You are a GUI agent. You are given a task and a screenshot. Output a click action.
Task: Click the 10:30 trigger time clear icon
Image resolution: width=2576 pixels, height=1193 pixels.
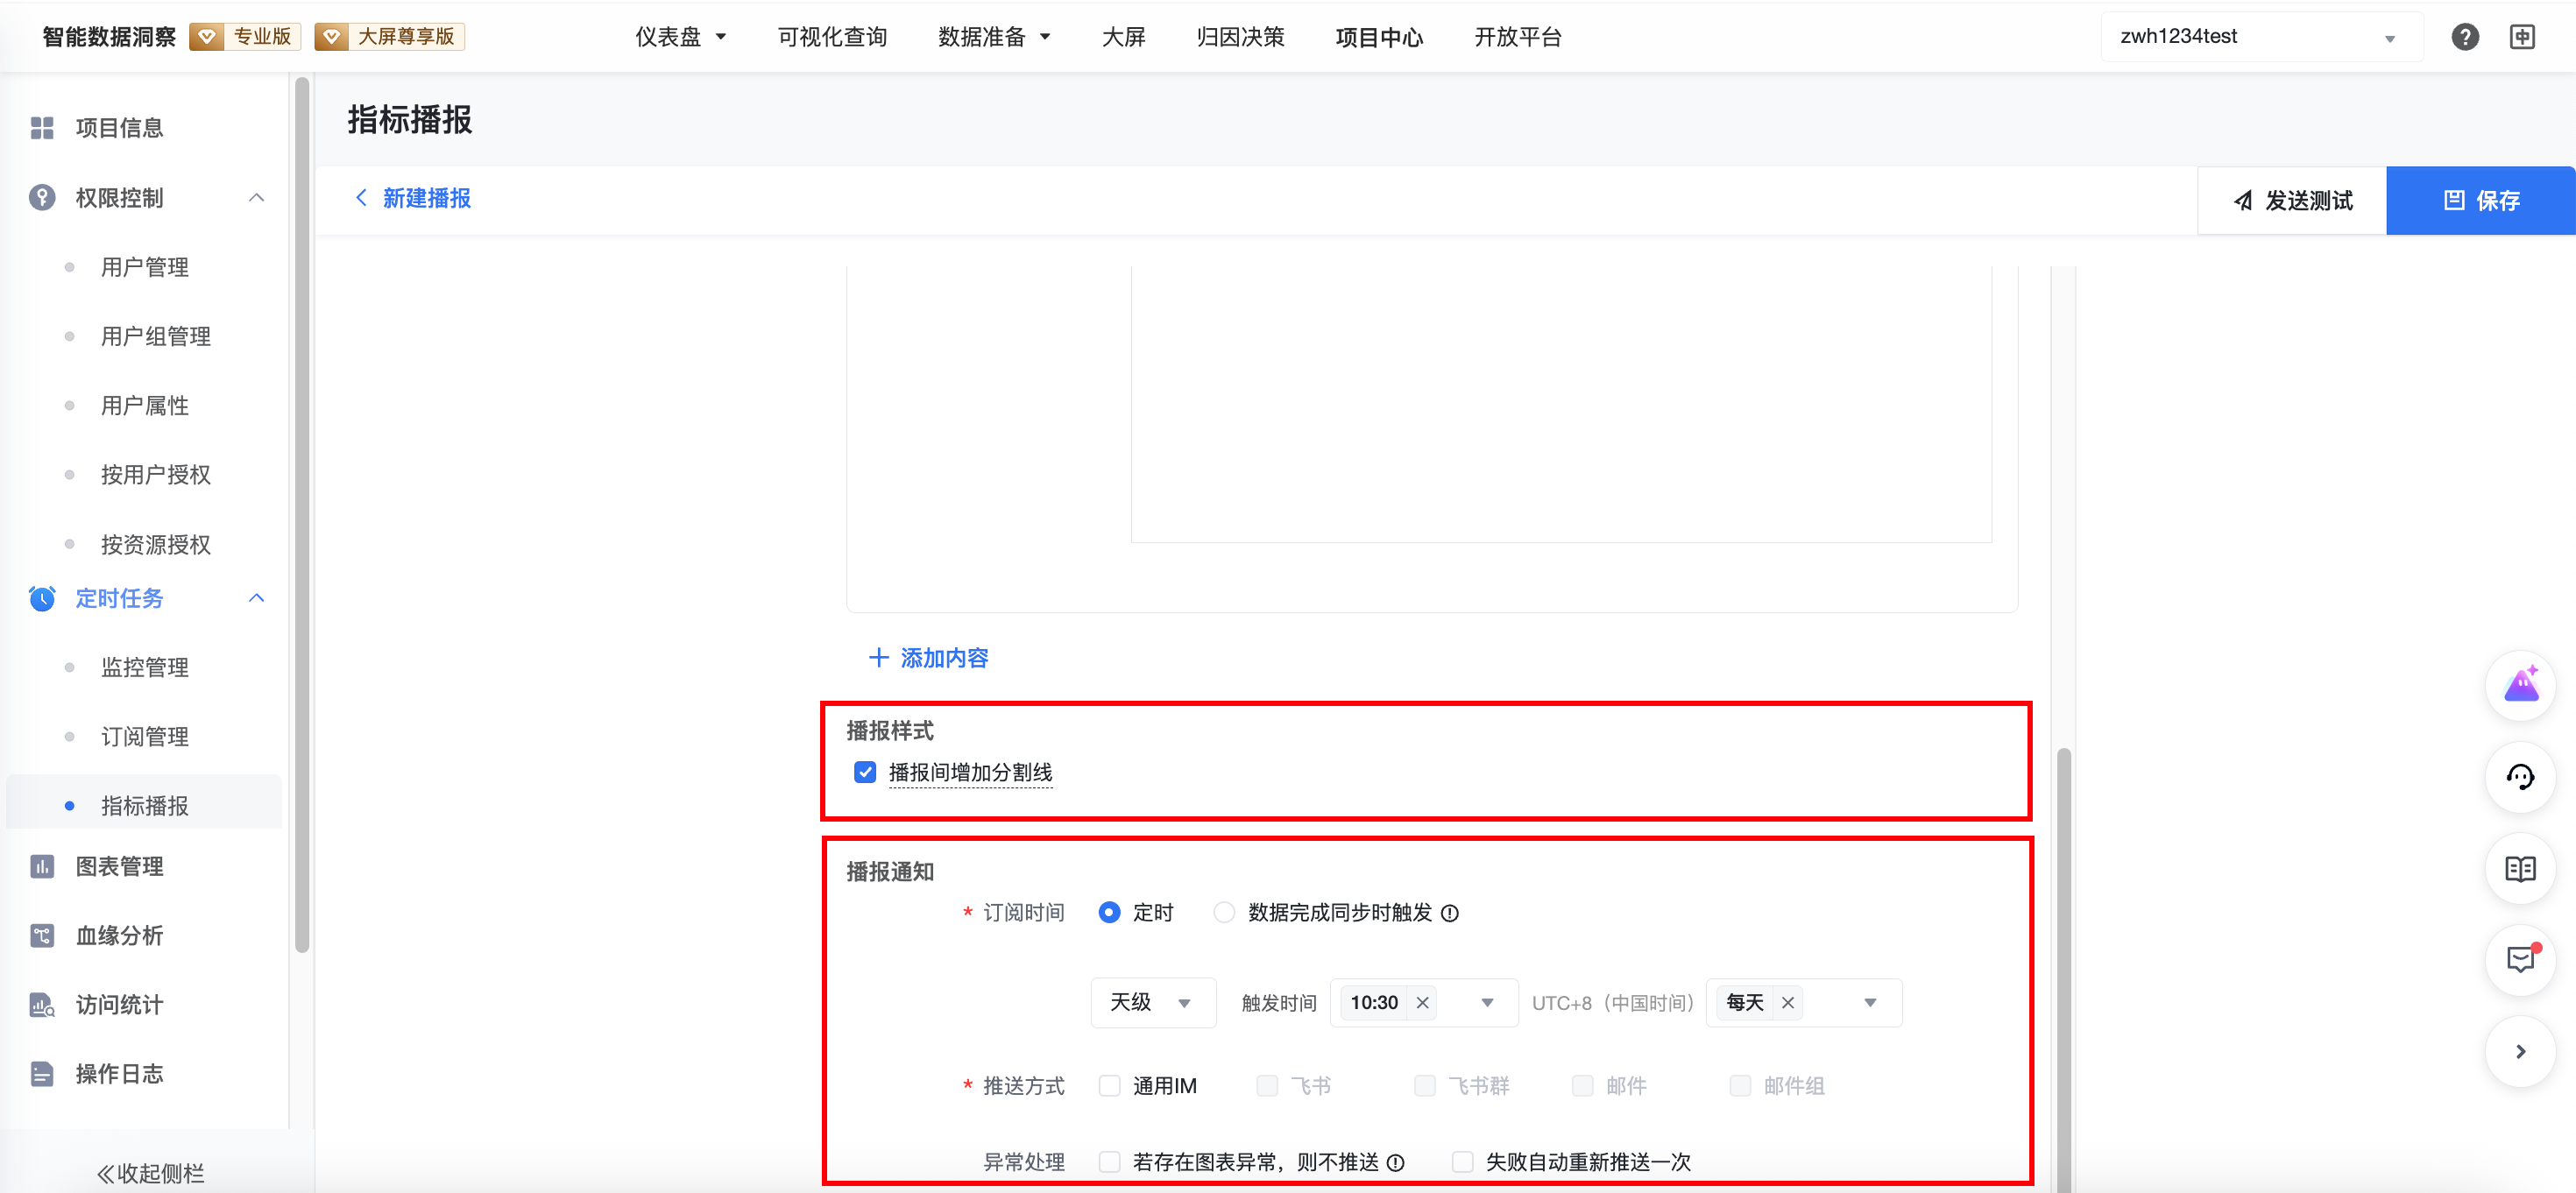coord(1422,1002)
